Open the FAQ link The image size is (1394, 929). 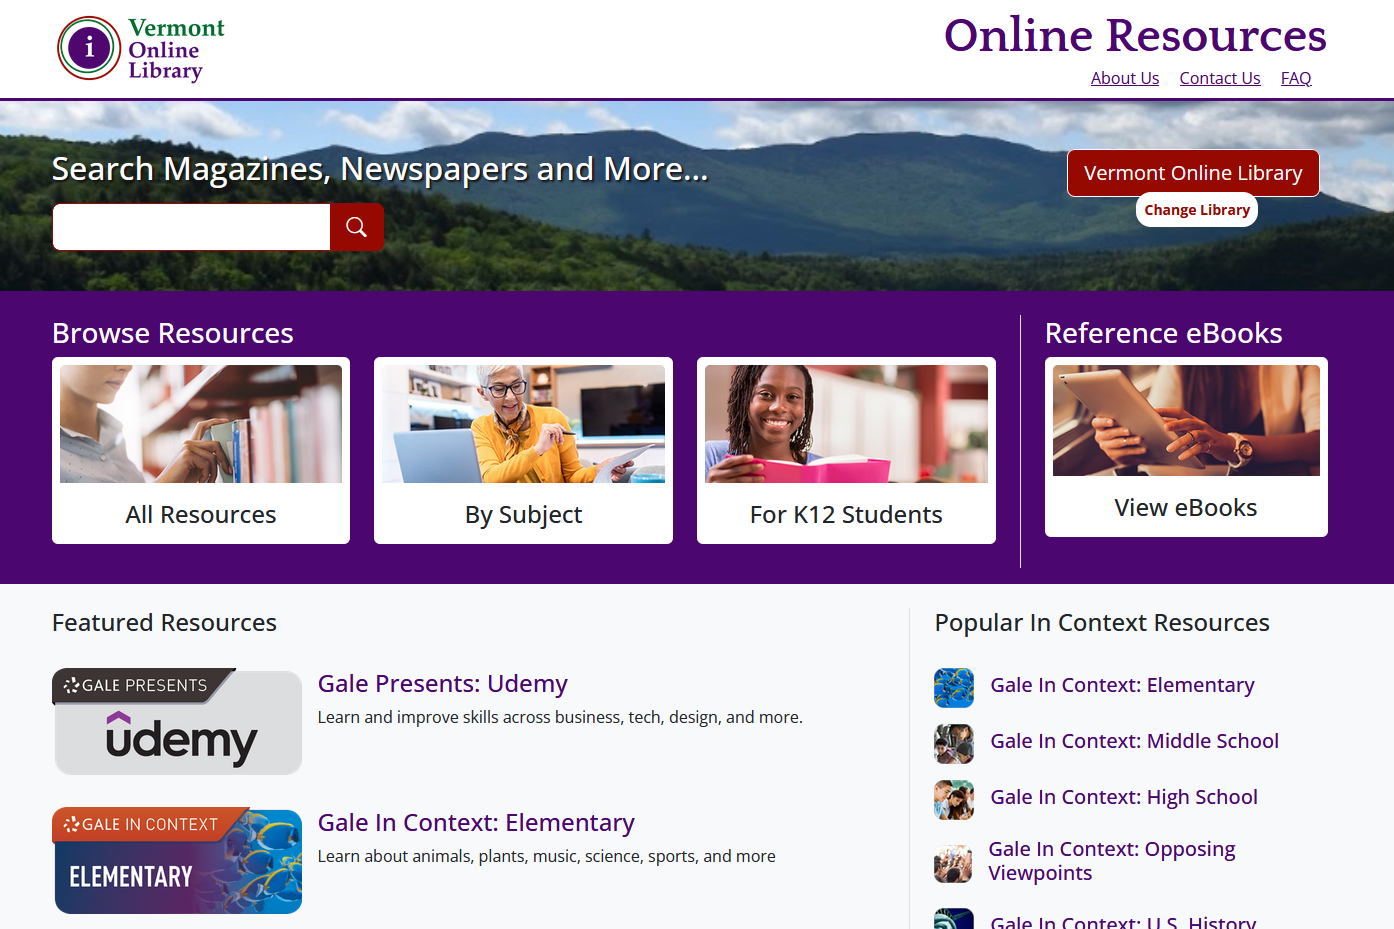point(1296,78)
